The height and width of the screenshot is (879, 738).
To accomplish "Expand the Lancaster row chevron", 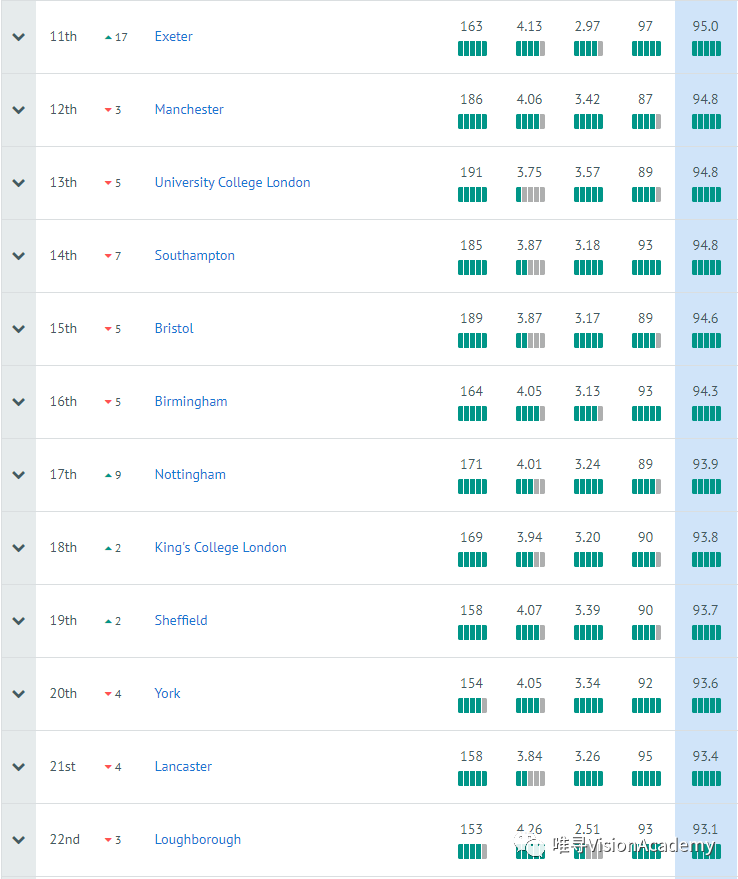I will click(x=19, y=766).
